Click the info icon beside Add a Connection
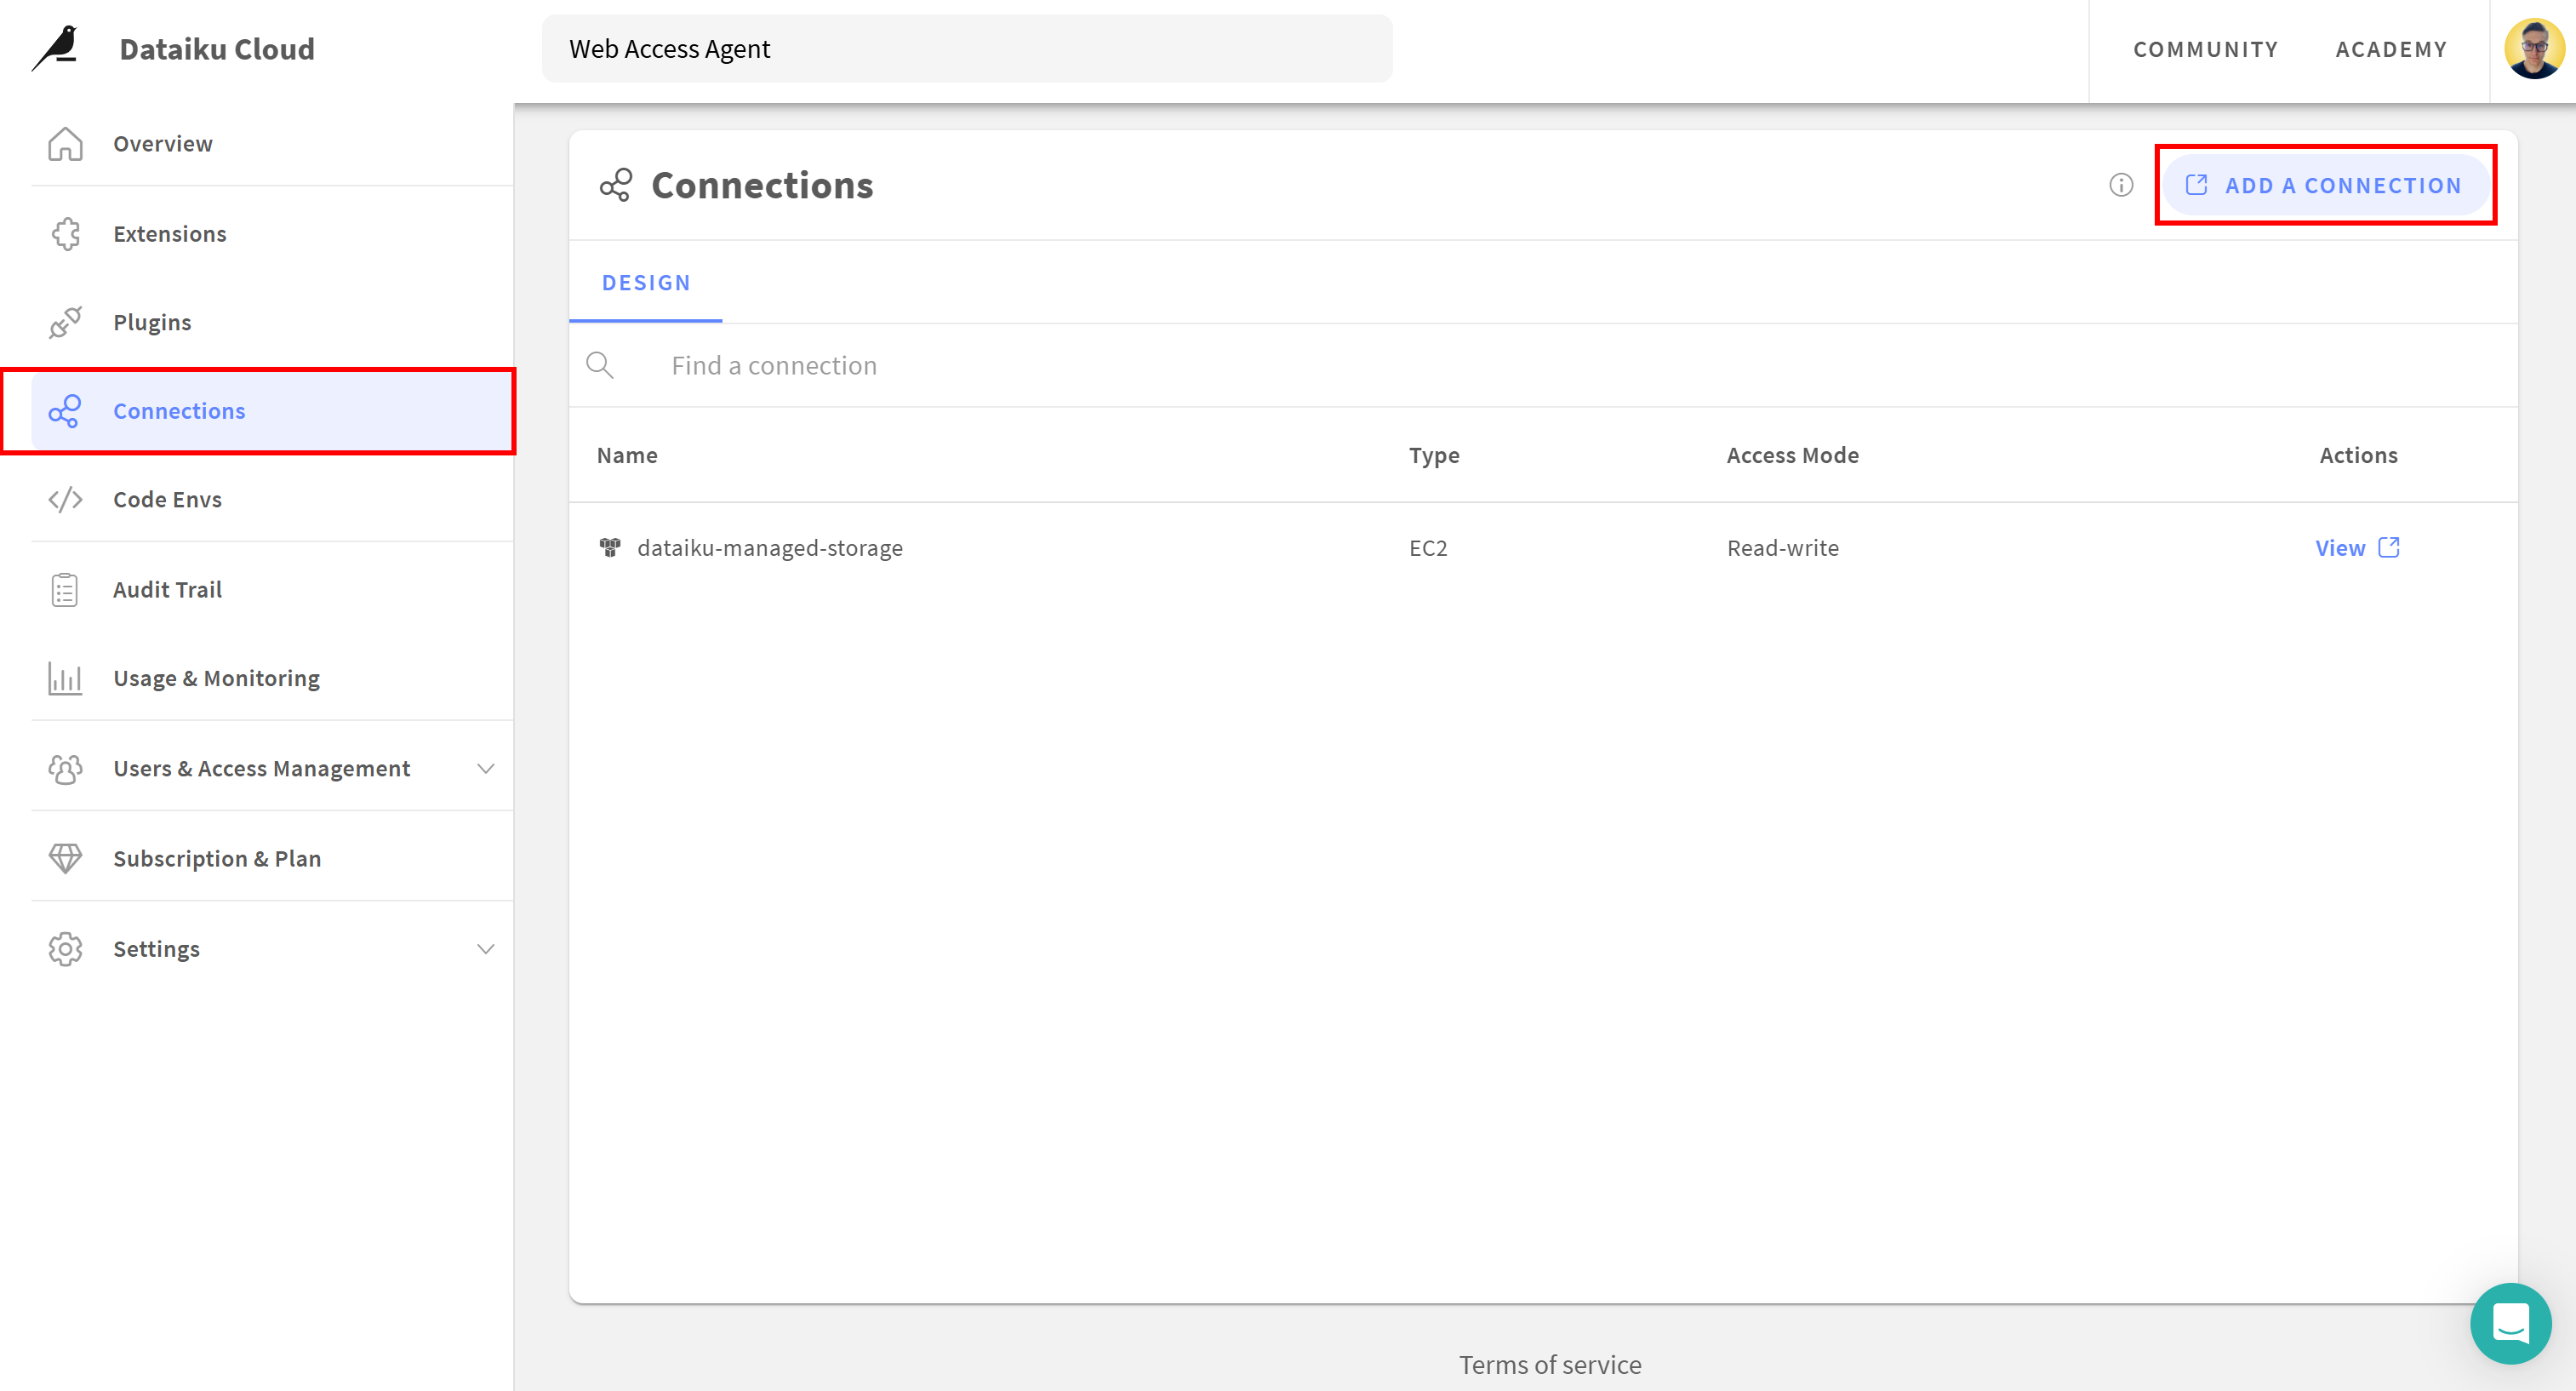Screen dimensions: 2576x1391 pyautogui.click(x=2121, y=185)
